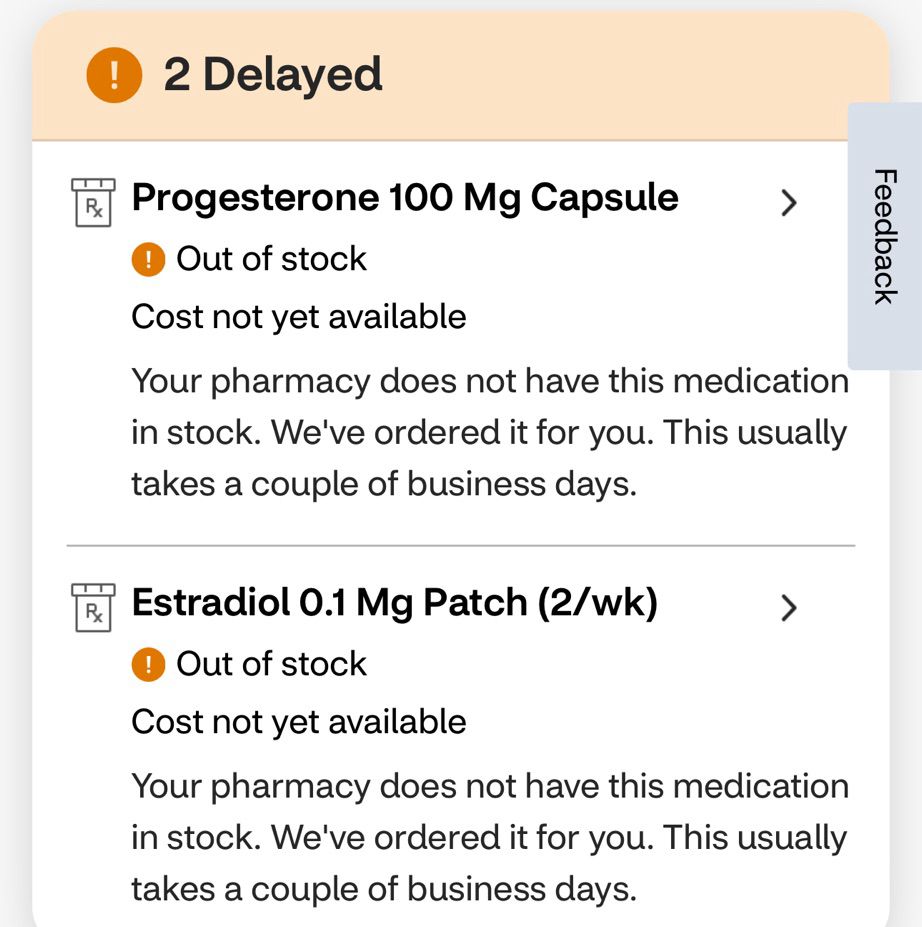The width and height of the screenshot is (922, 927).
Task: Click Estradiol's Cost not yet available text
Action: tap(298, 722)
